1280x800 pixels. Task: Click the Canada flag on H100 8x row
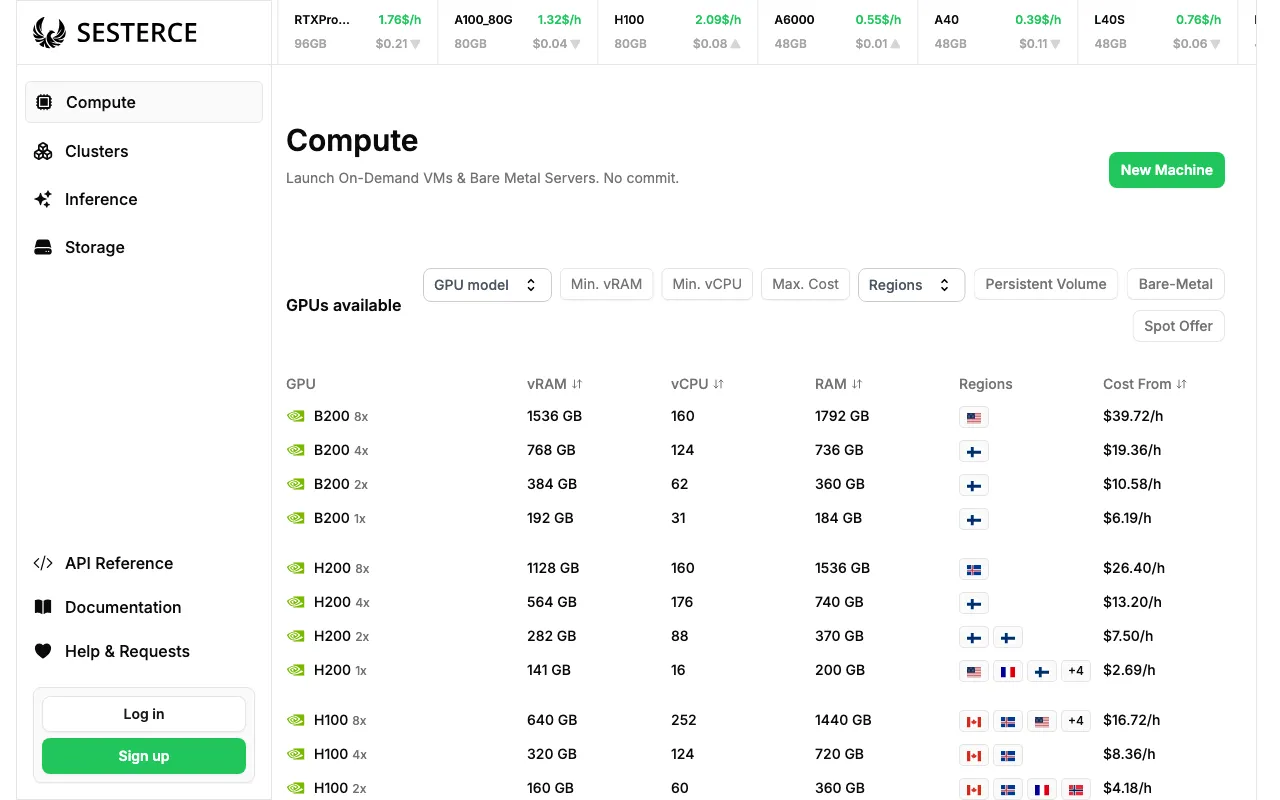[974, 722]
